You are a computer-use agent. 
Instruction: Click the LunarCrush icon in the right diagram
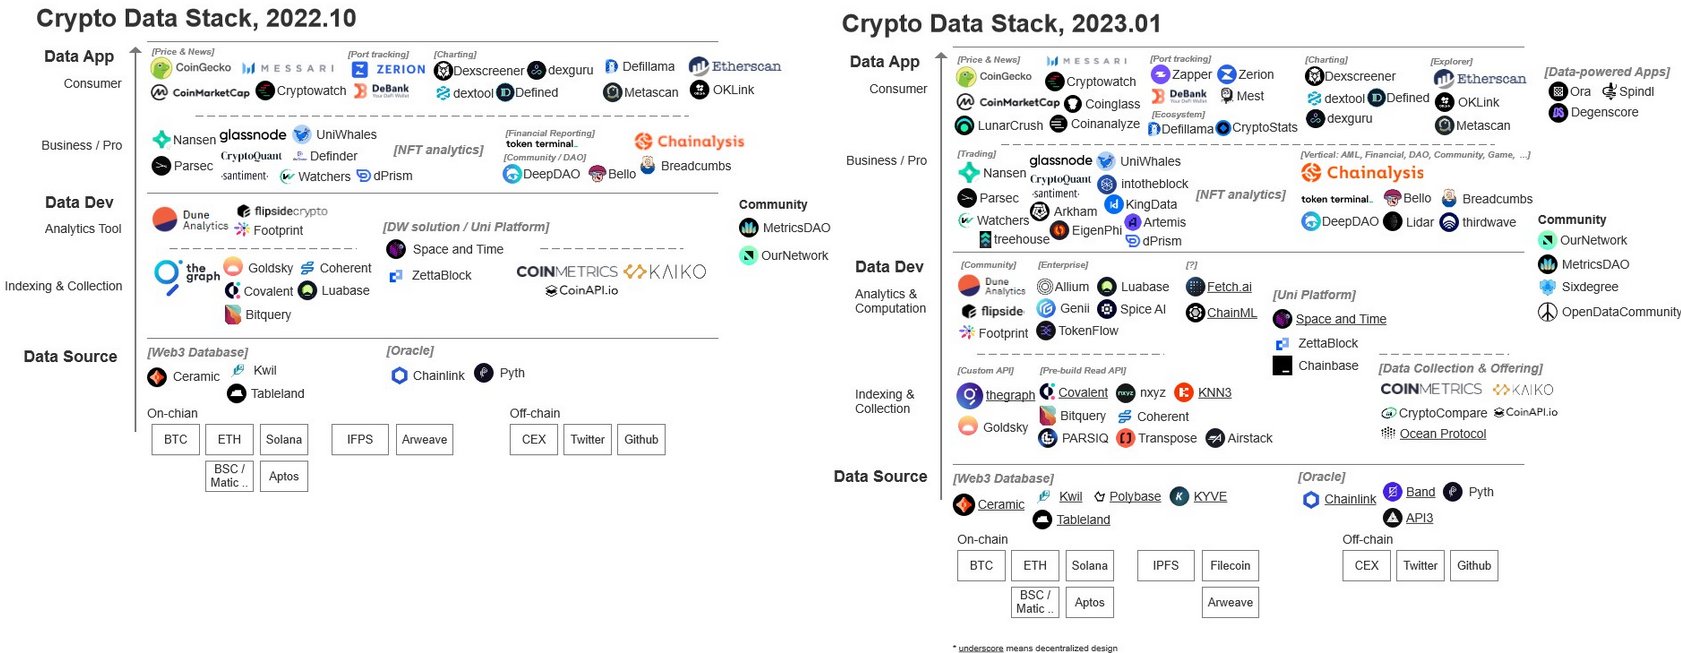pyautogui.click(x=964, y=125)
